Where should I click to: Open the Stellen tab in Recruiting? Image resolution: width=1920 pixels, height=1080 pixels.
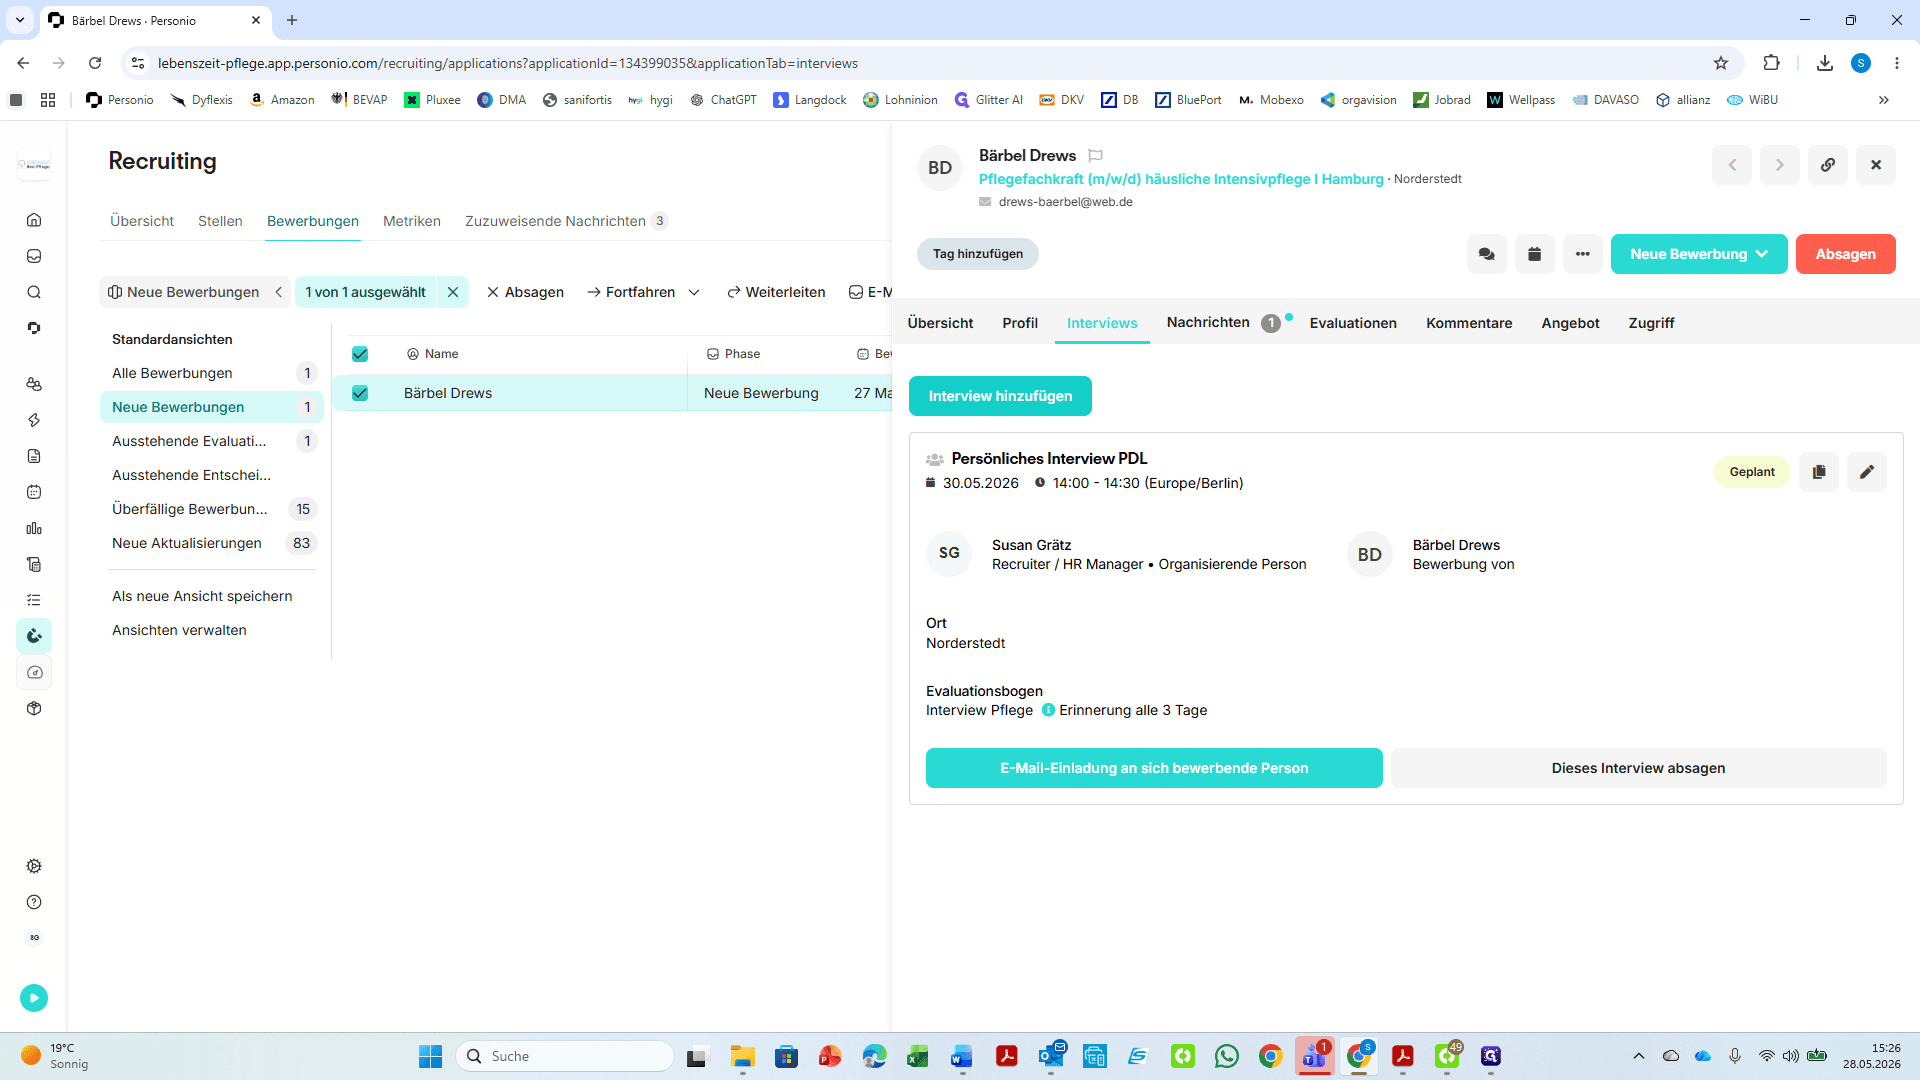tap(220, 221)
